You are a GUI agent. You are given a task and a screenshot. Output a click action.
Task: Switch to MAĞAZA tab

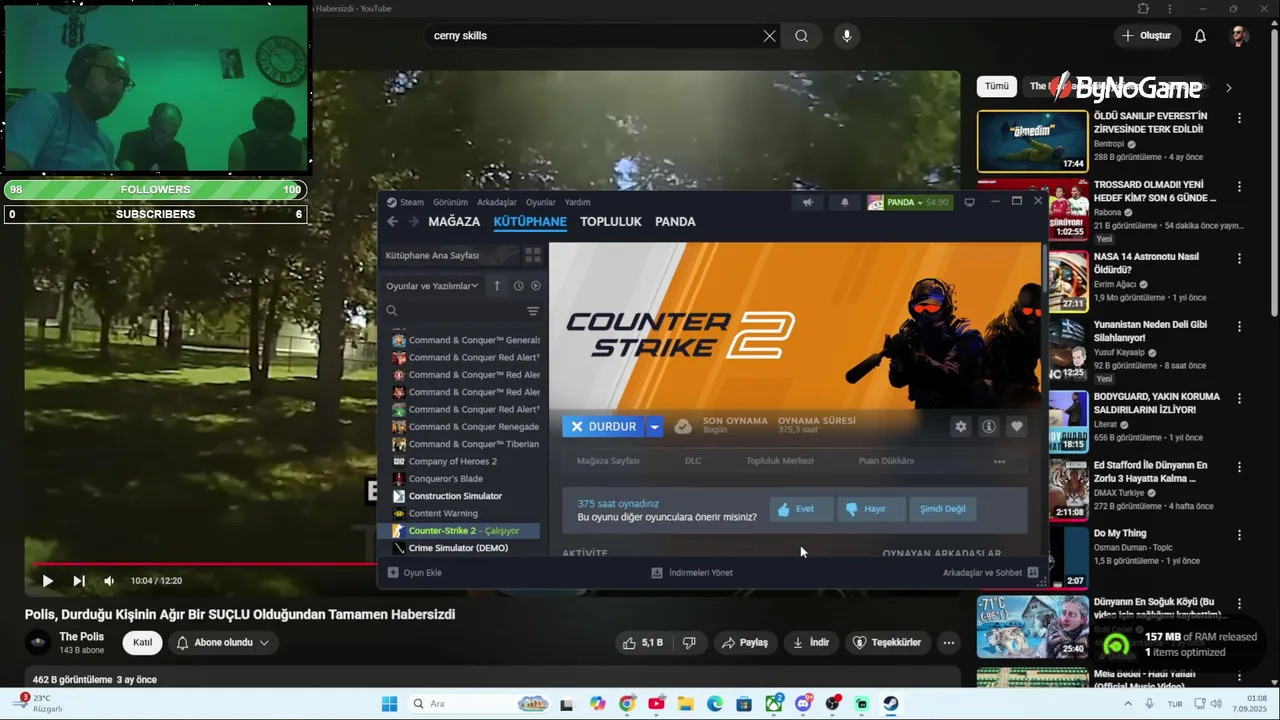click(454, 222)
